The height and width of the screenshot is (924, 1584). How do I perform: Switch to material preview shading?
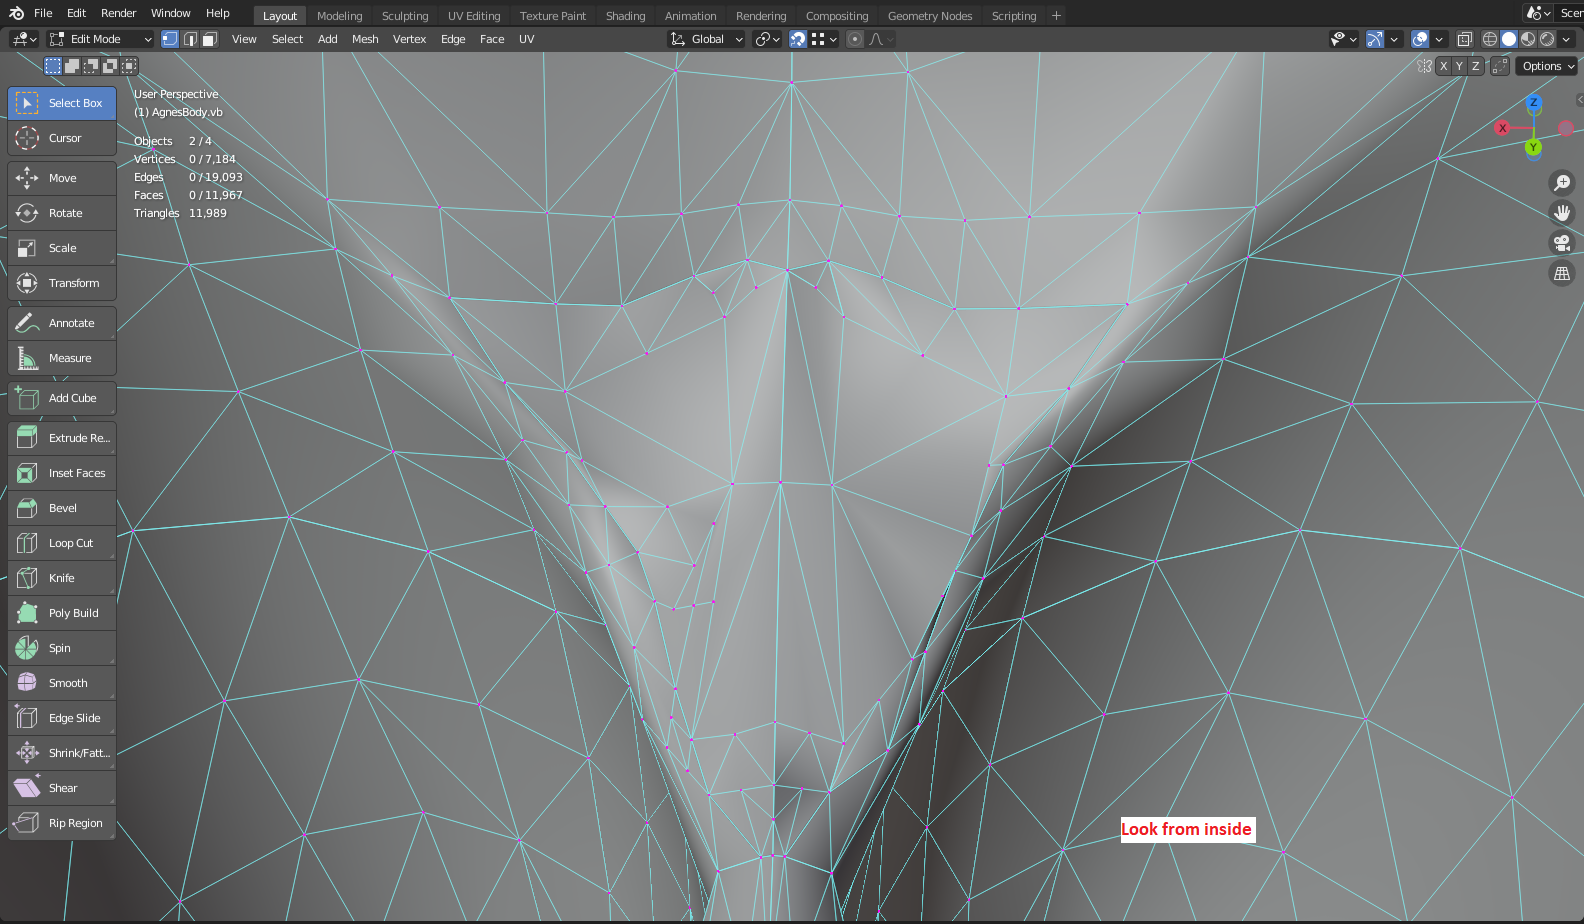[x=1528, y=39]
